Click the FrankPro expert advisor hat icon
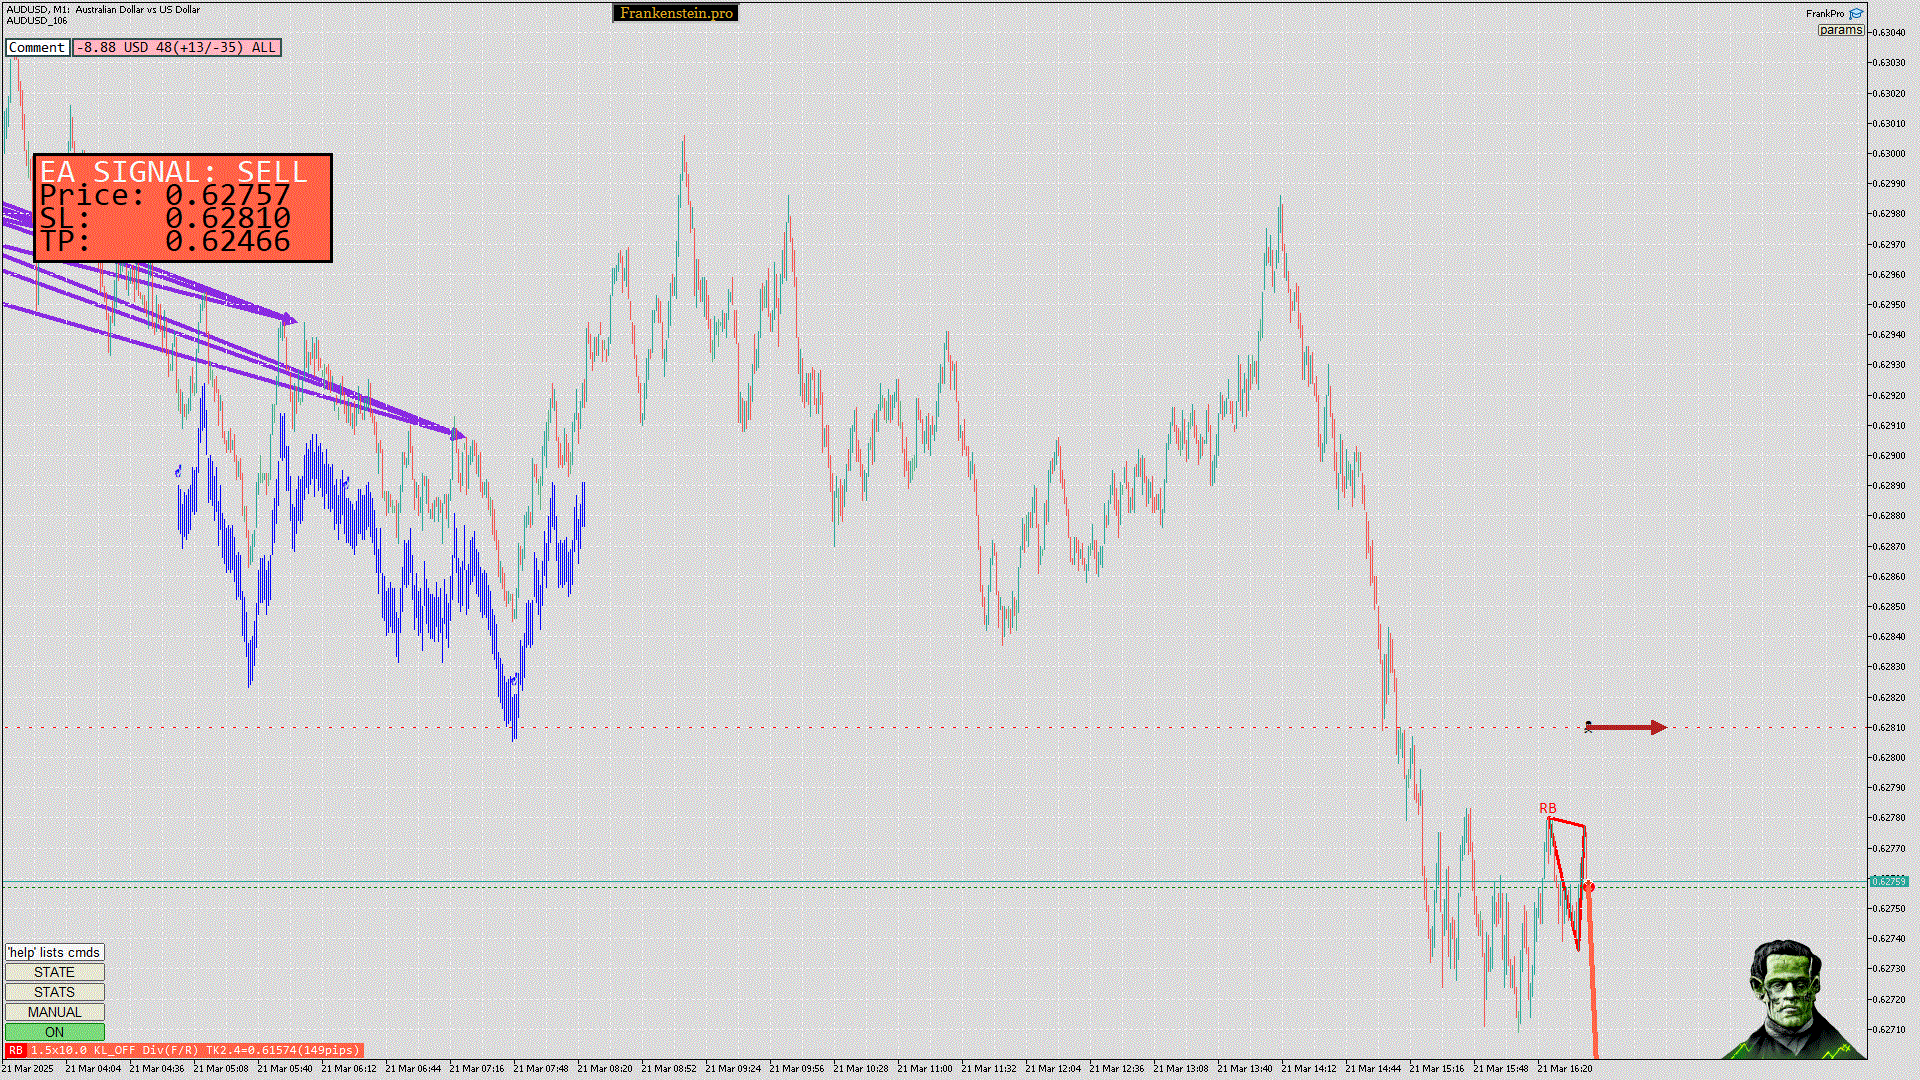The image size is (1920, 1080). click(x=1856, y=14)
